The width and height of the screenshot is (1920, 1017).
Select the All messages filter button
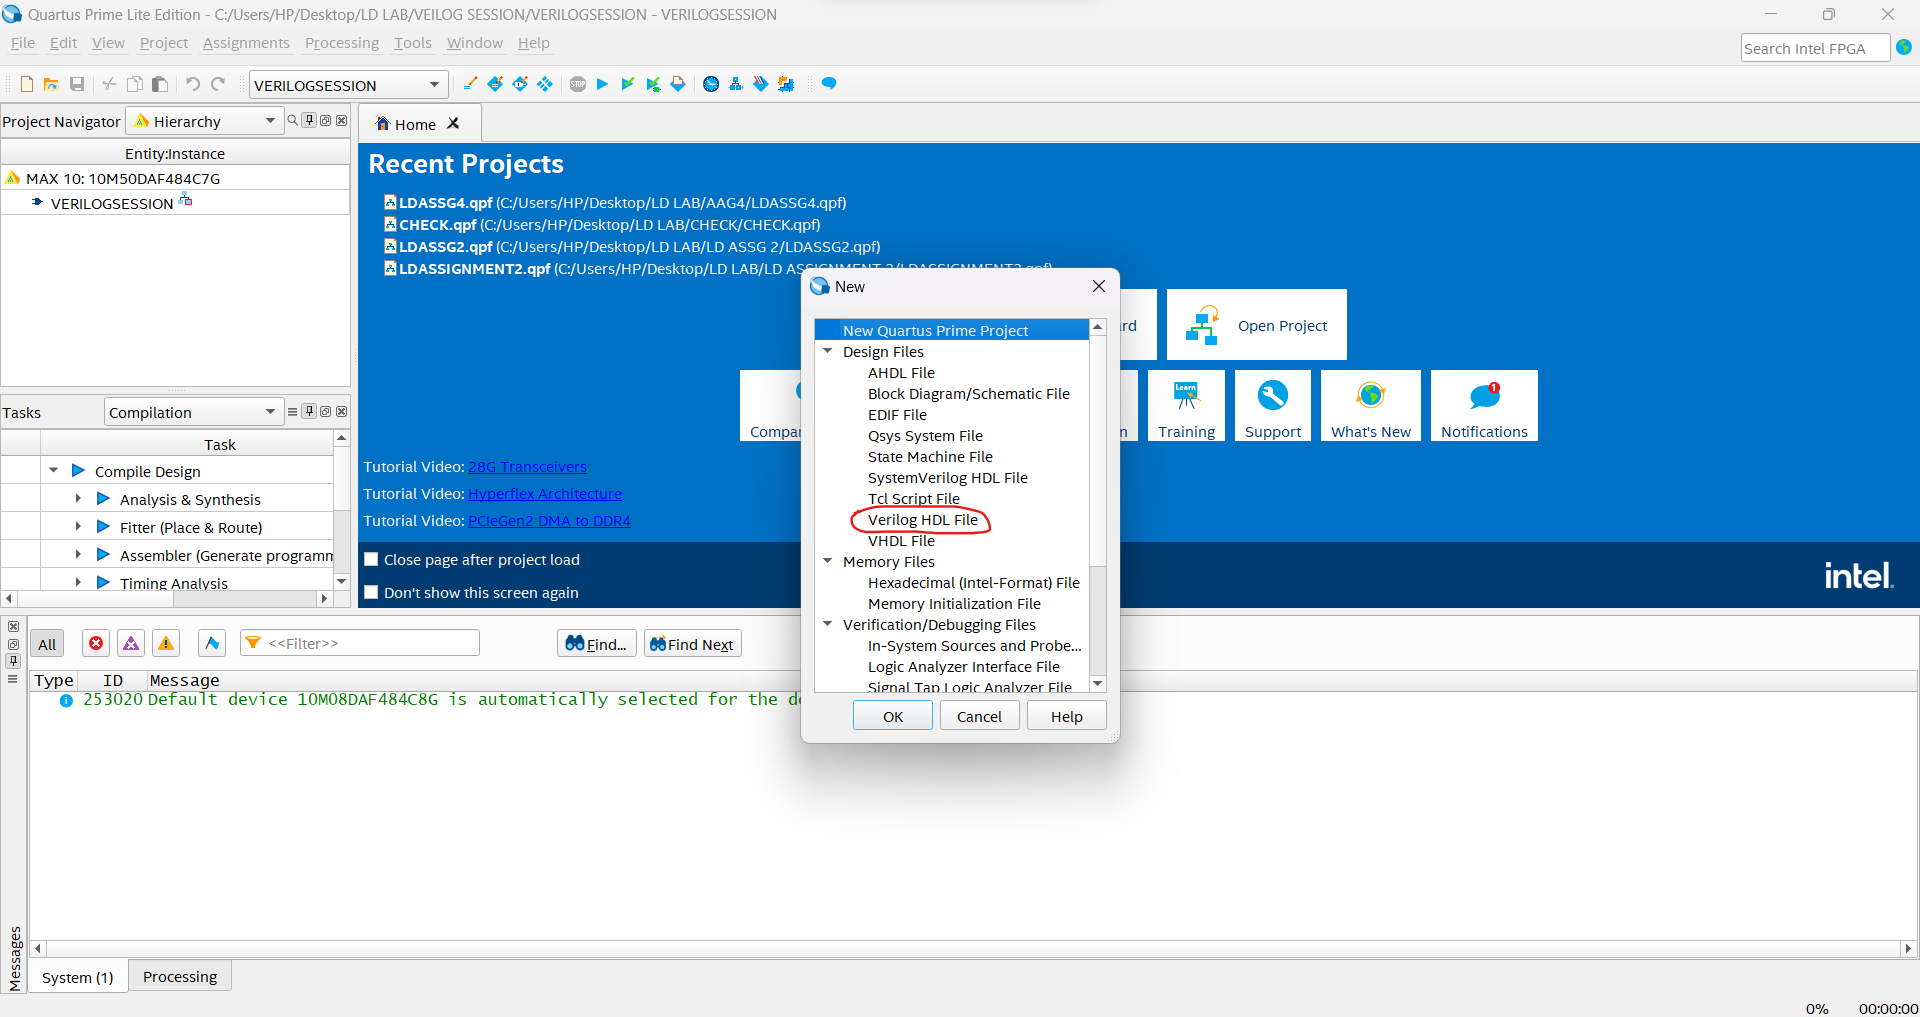47,644
